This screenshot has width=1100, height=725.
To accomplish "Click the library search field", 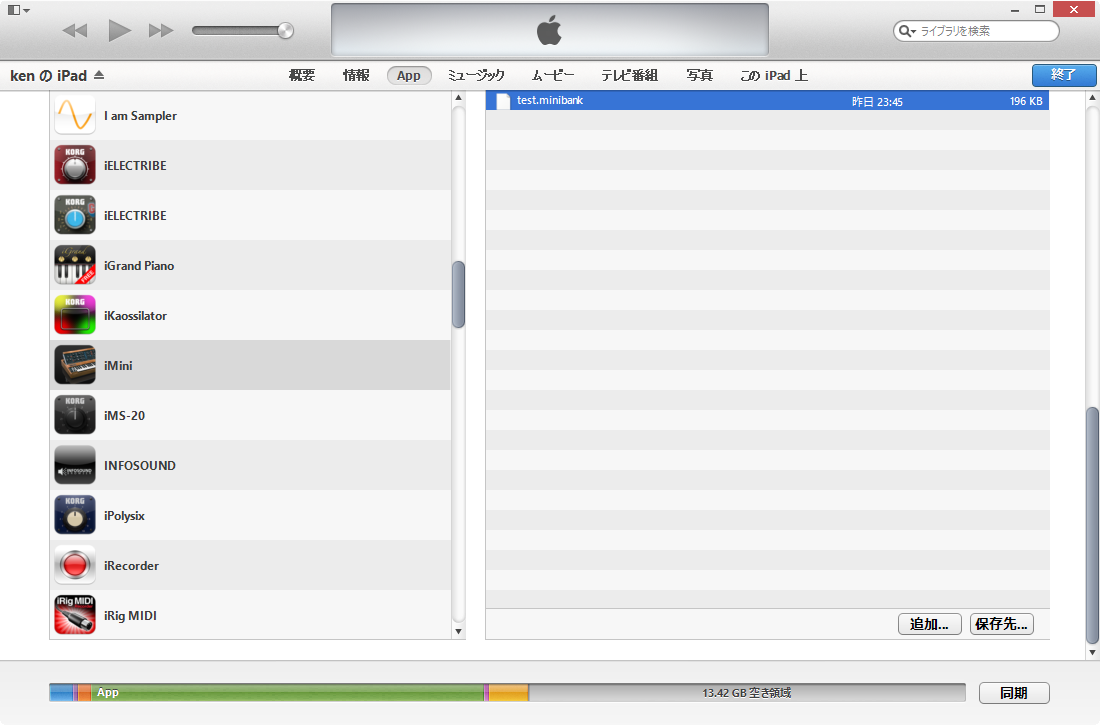I will point(976,31).
